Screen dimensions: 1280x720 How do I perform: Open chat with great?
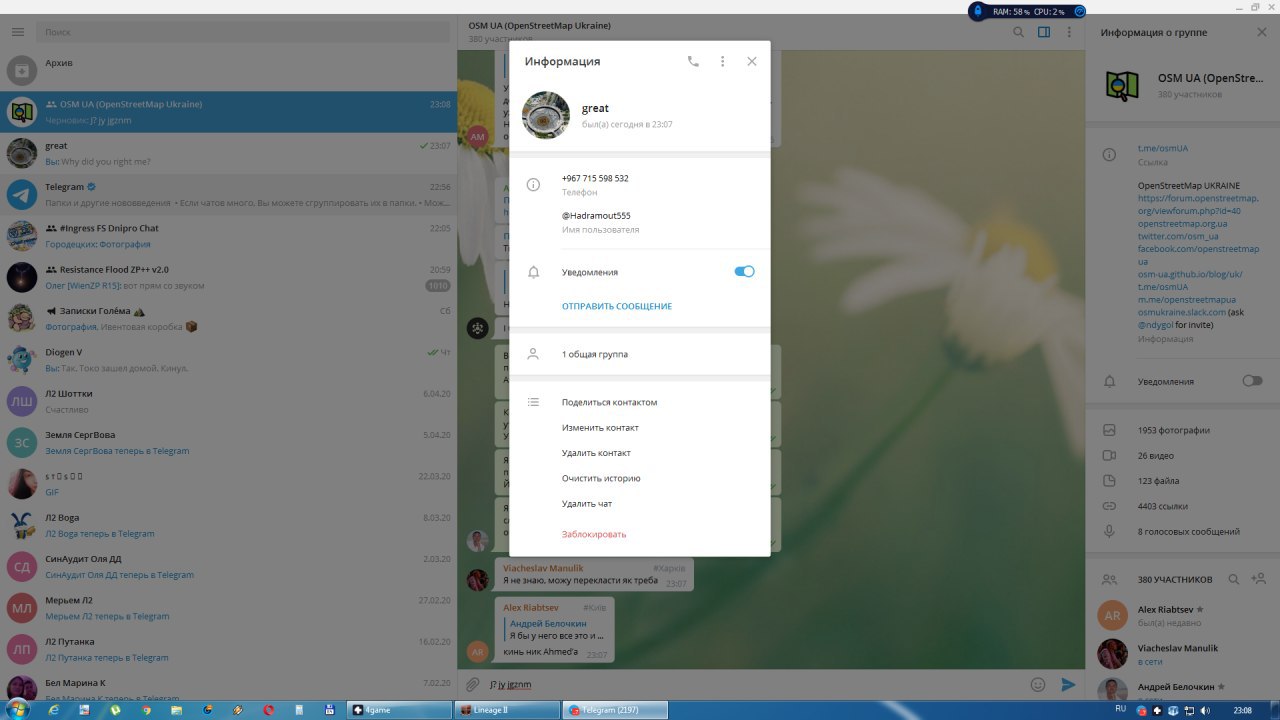pos(229,153)
